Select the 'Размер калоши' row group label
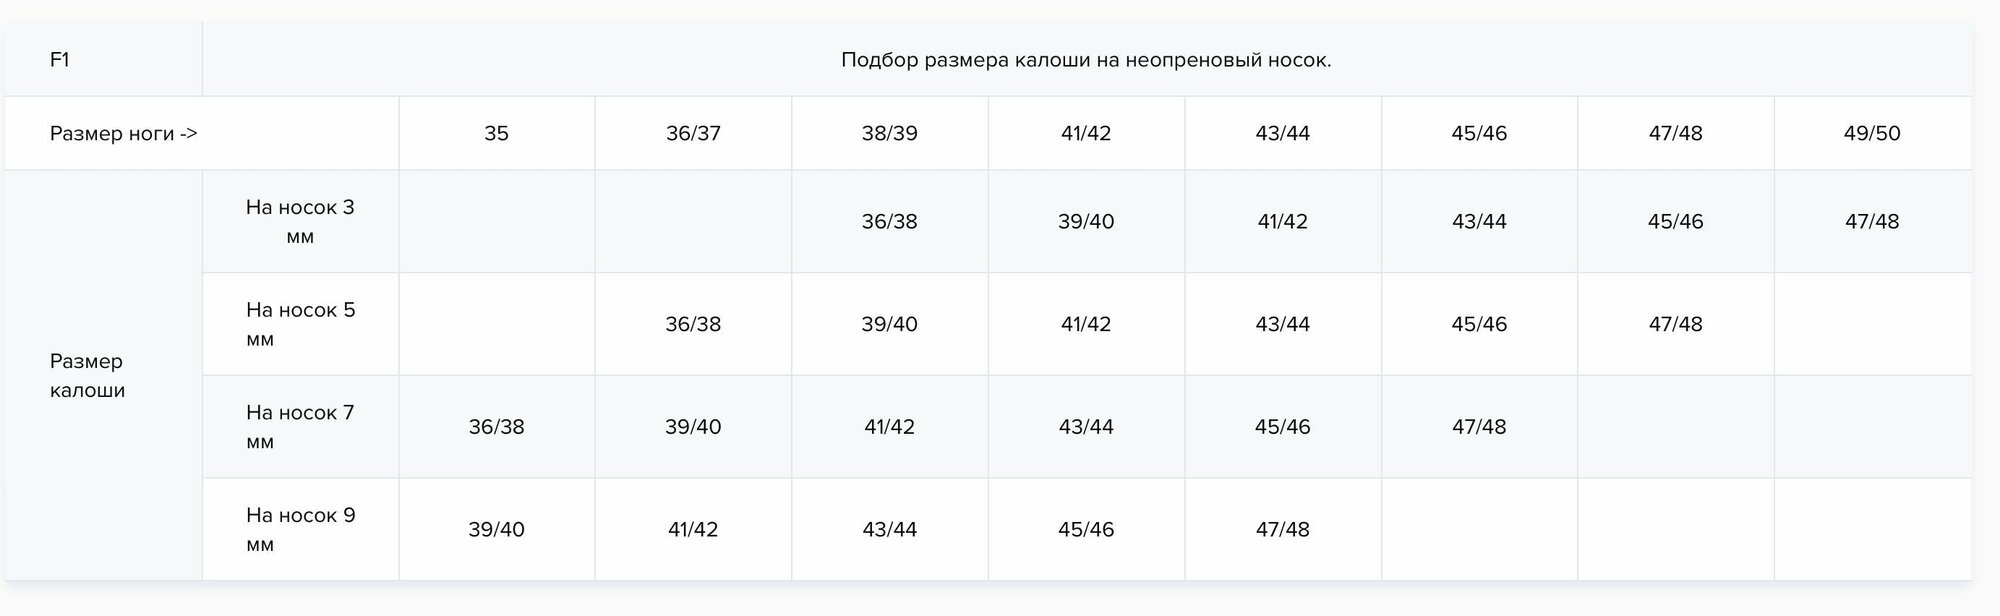This screenshot has width=2000, height=616. tap(88, 375)
